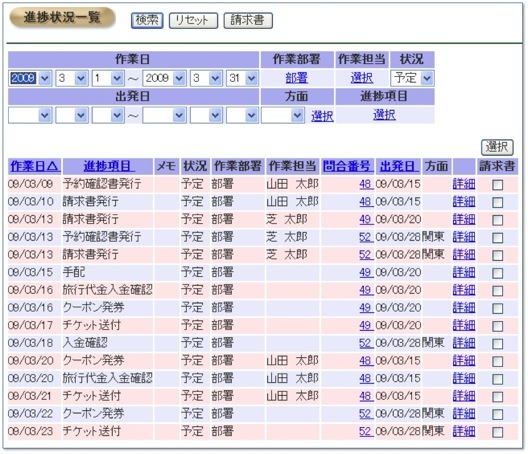Open the 作業日 end day dropdown 31
528x454 pixels.
pyautogui.click(x=242, y=78)
